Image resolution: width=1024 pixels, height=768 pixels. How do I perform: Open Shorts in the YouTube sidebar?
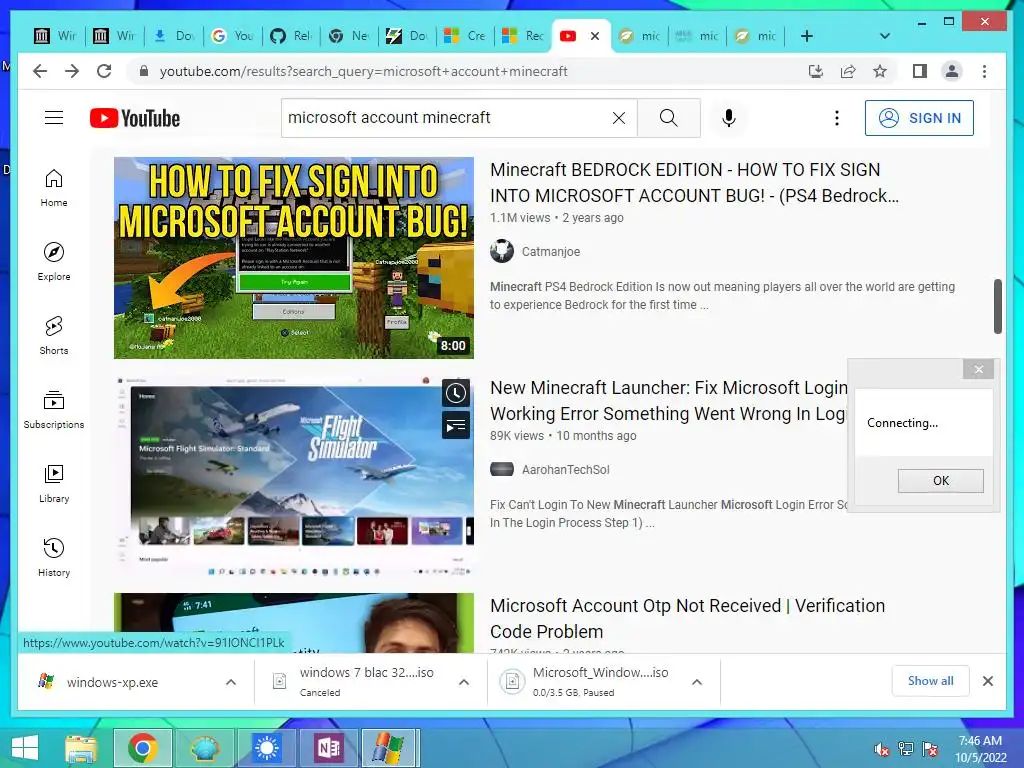pos(54,336)
